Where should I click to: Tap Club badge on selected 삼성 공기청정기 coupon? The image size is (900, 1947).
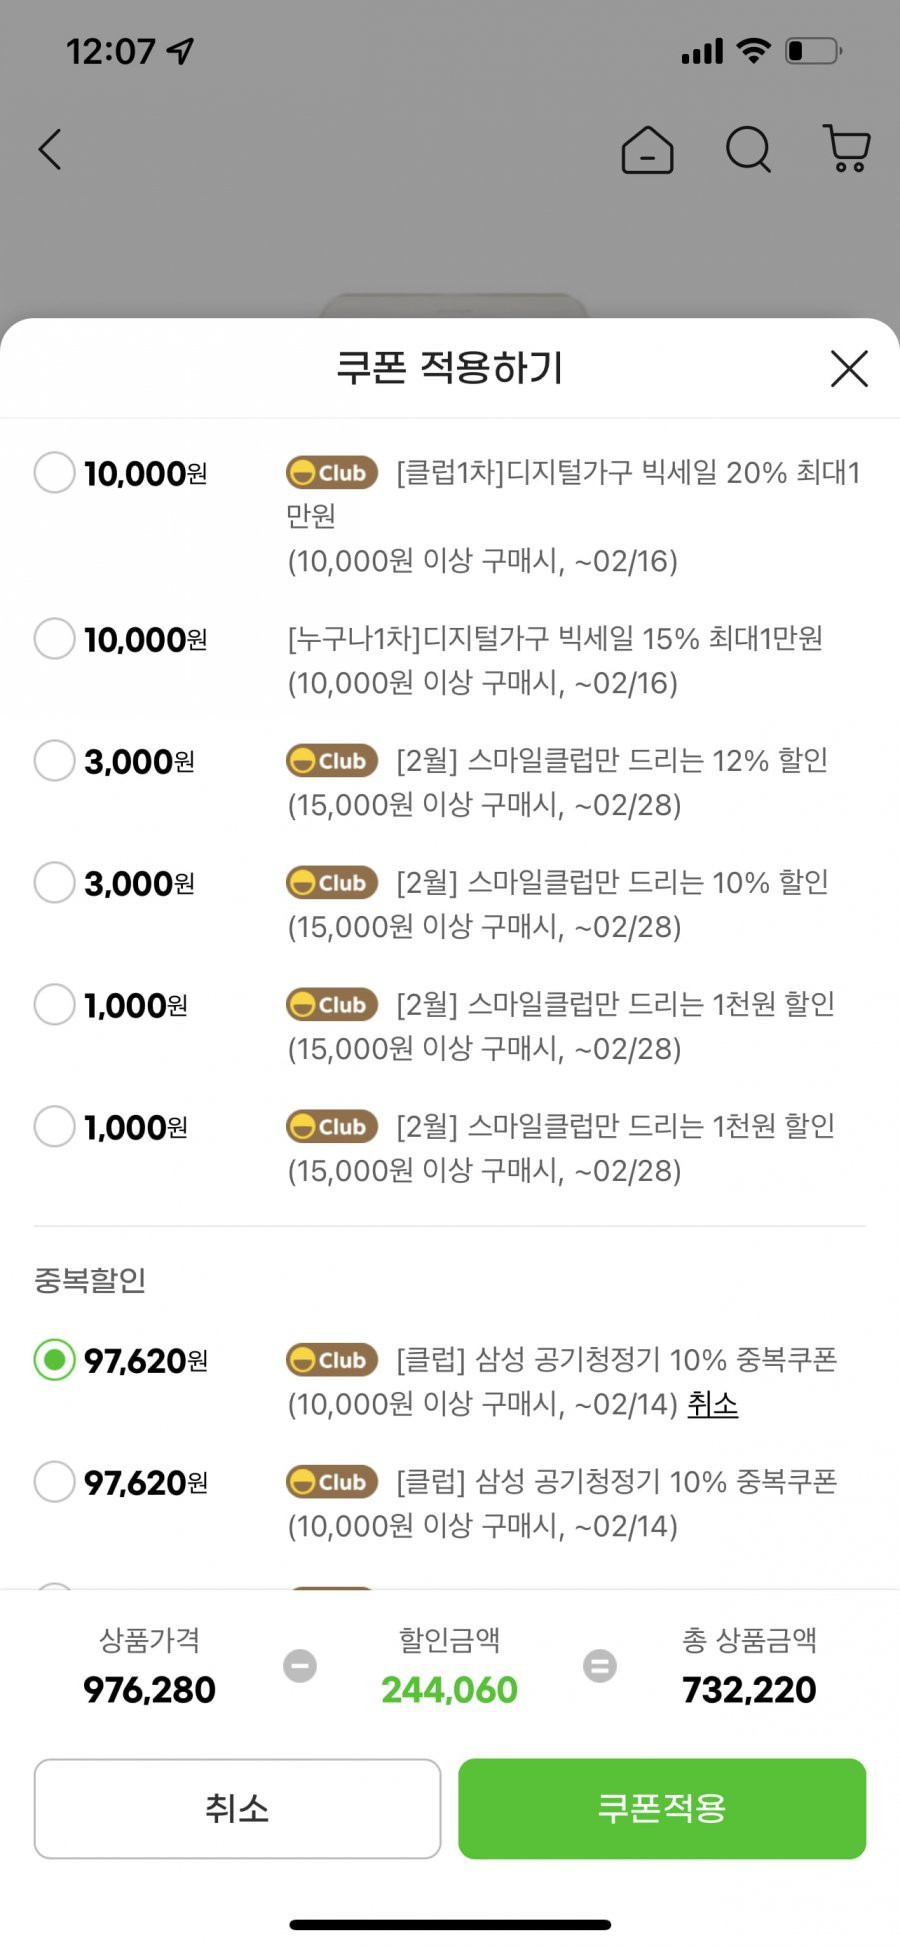coord(332,1360)
